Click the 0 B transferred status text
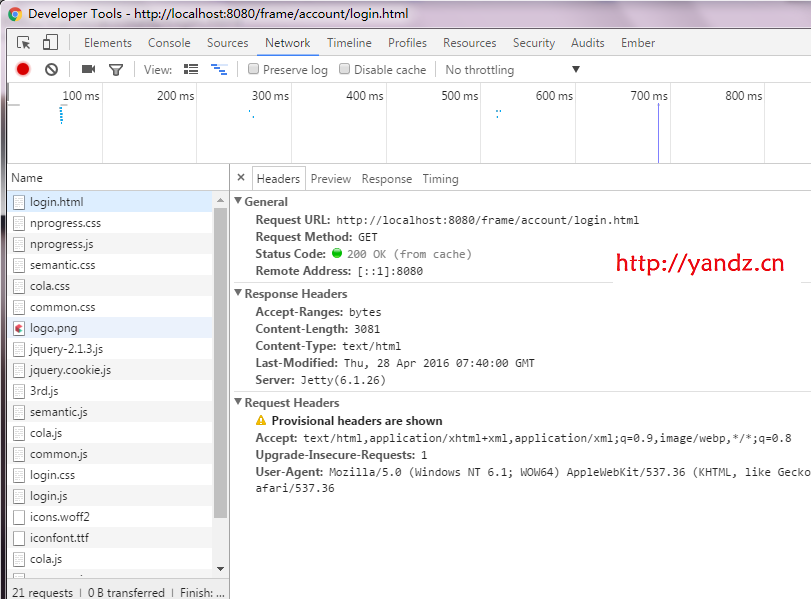Screen dimensions: 811x599 tap(126, 592)
